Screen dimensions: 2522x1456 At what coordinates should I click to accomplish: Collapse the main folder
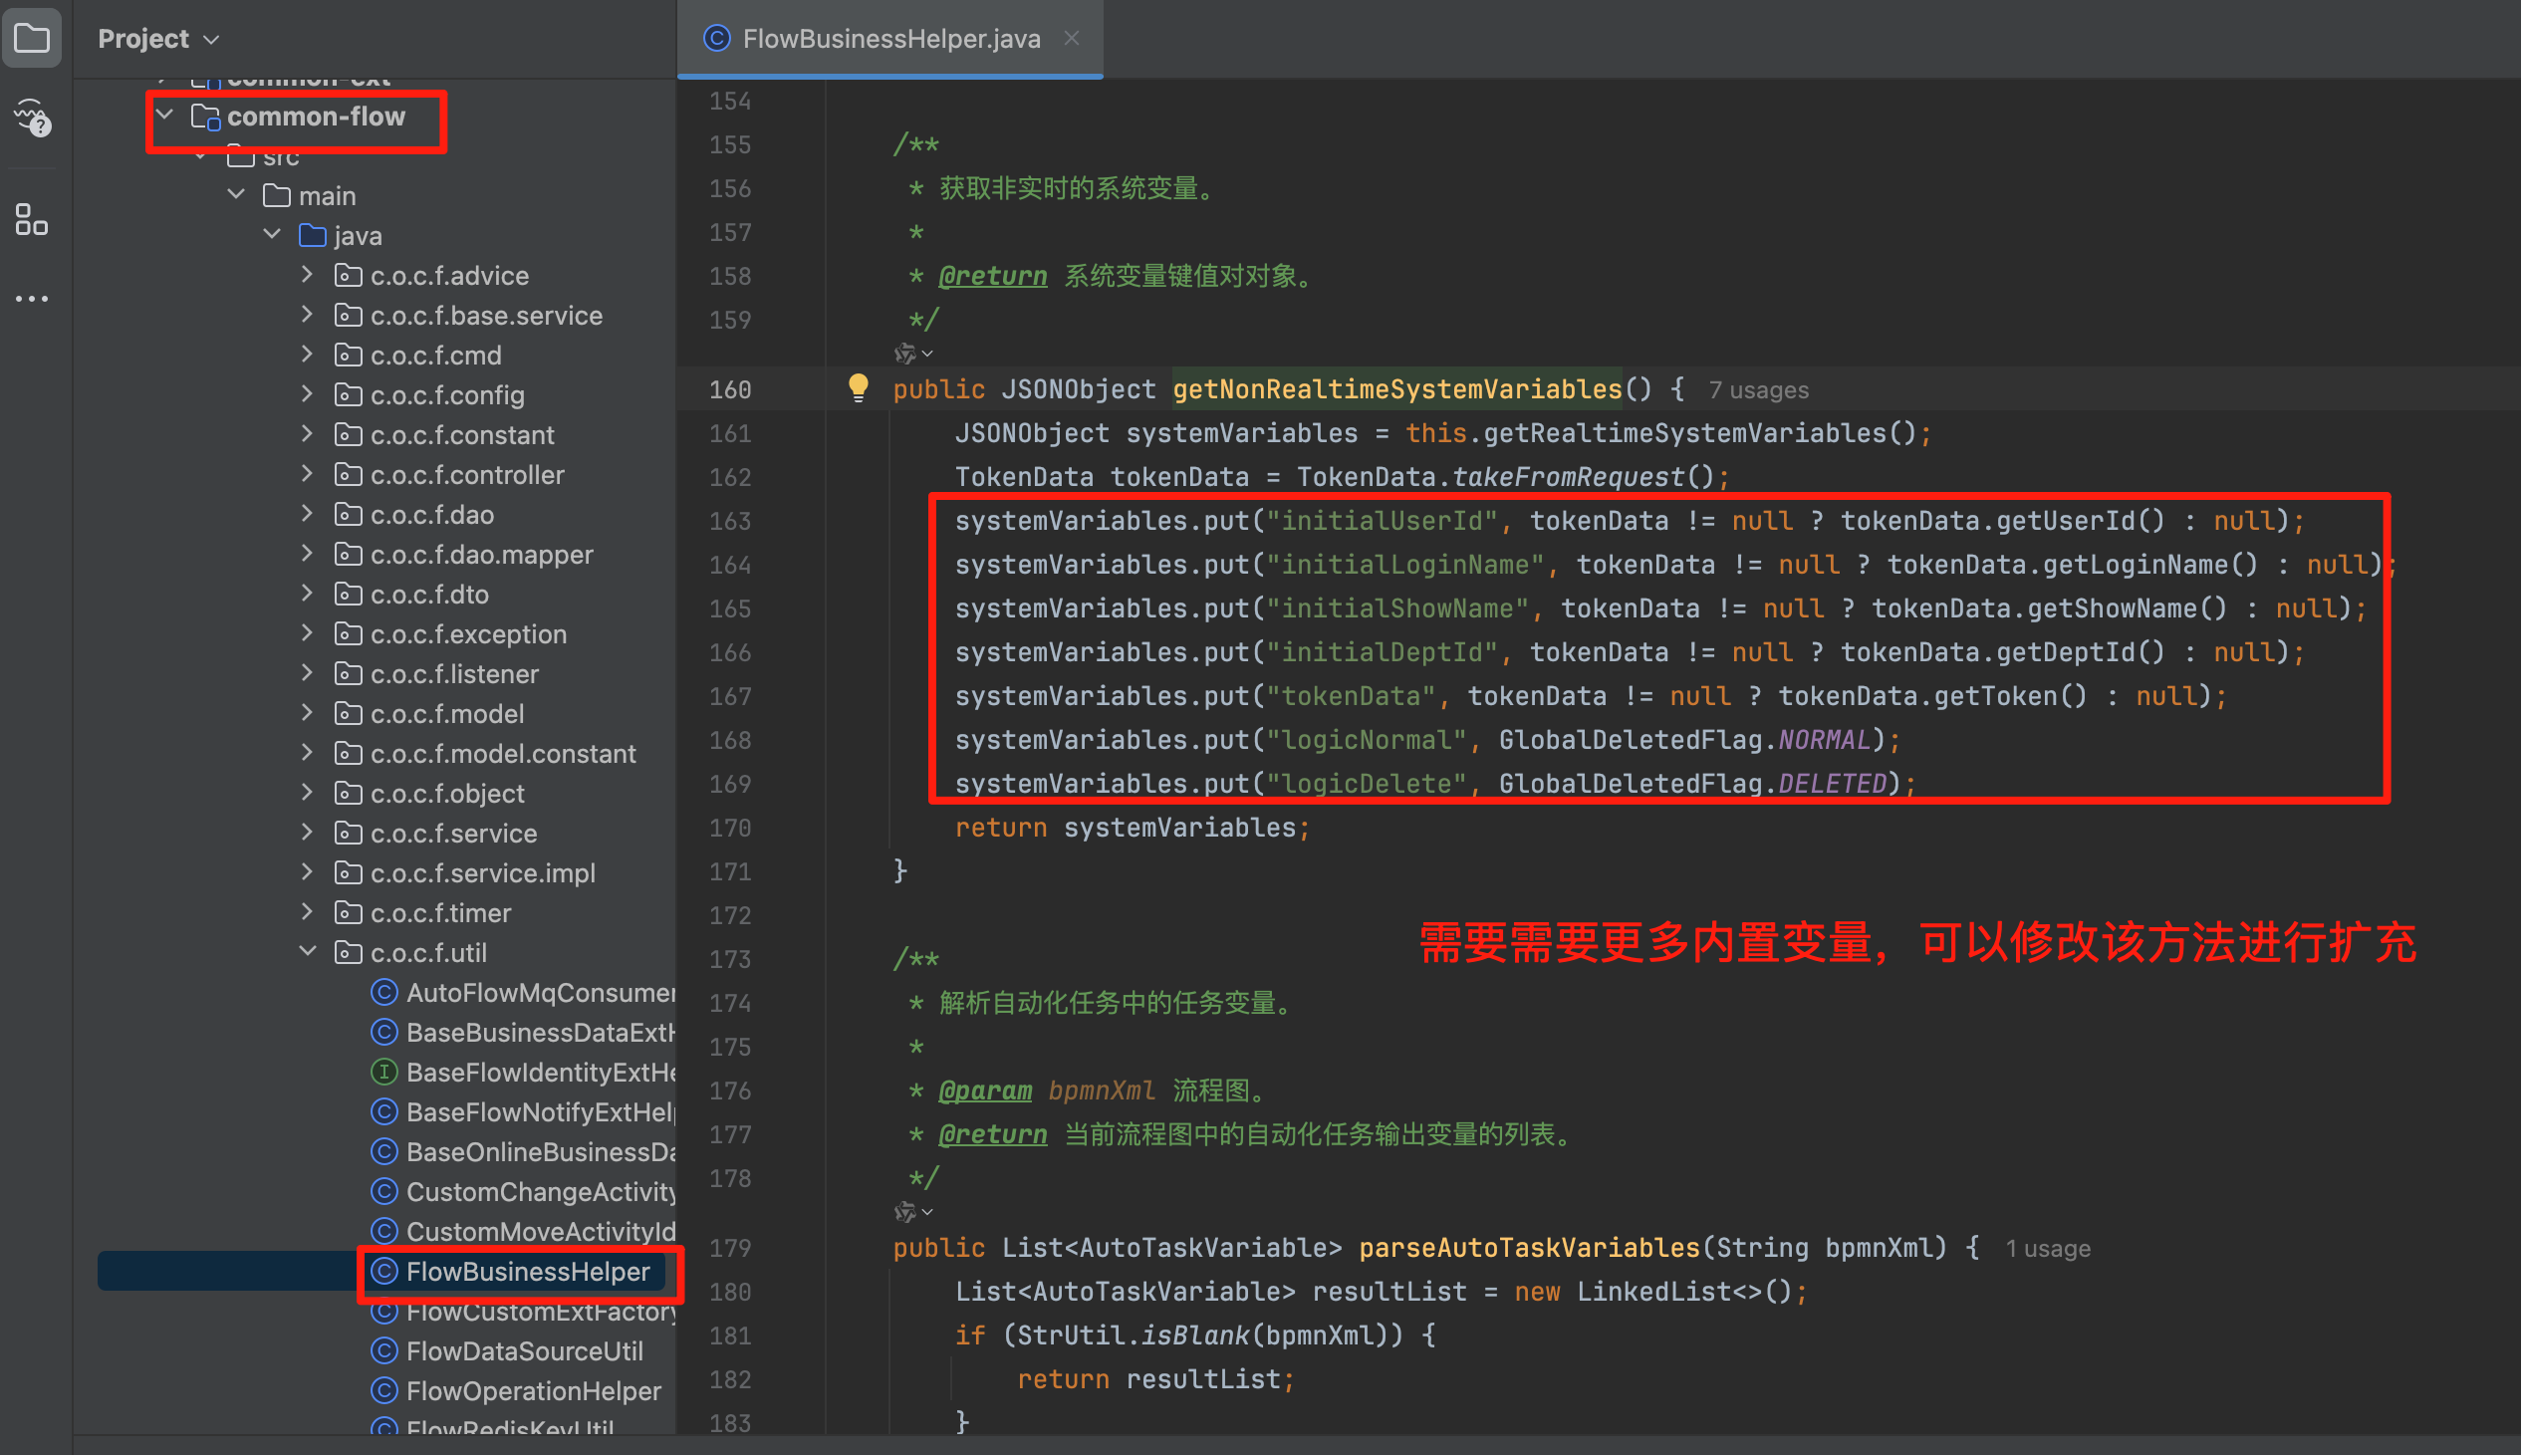(237, 195)
